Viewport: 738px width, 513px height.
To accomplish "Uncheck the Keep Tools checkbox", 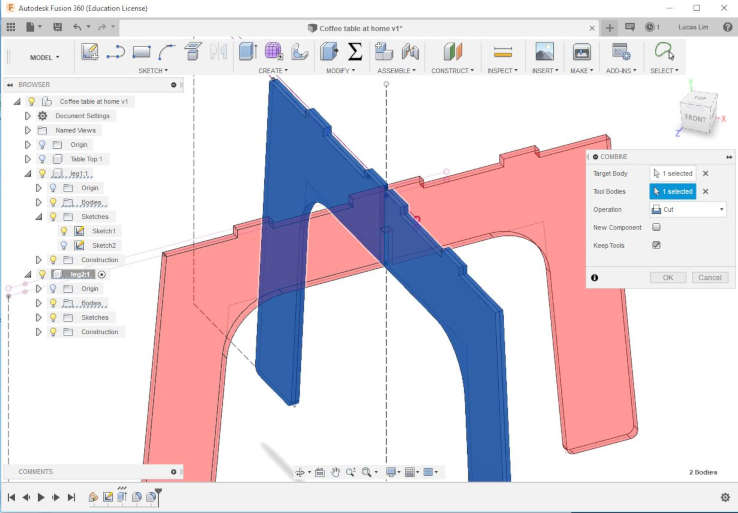I will coord(656,245).
